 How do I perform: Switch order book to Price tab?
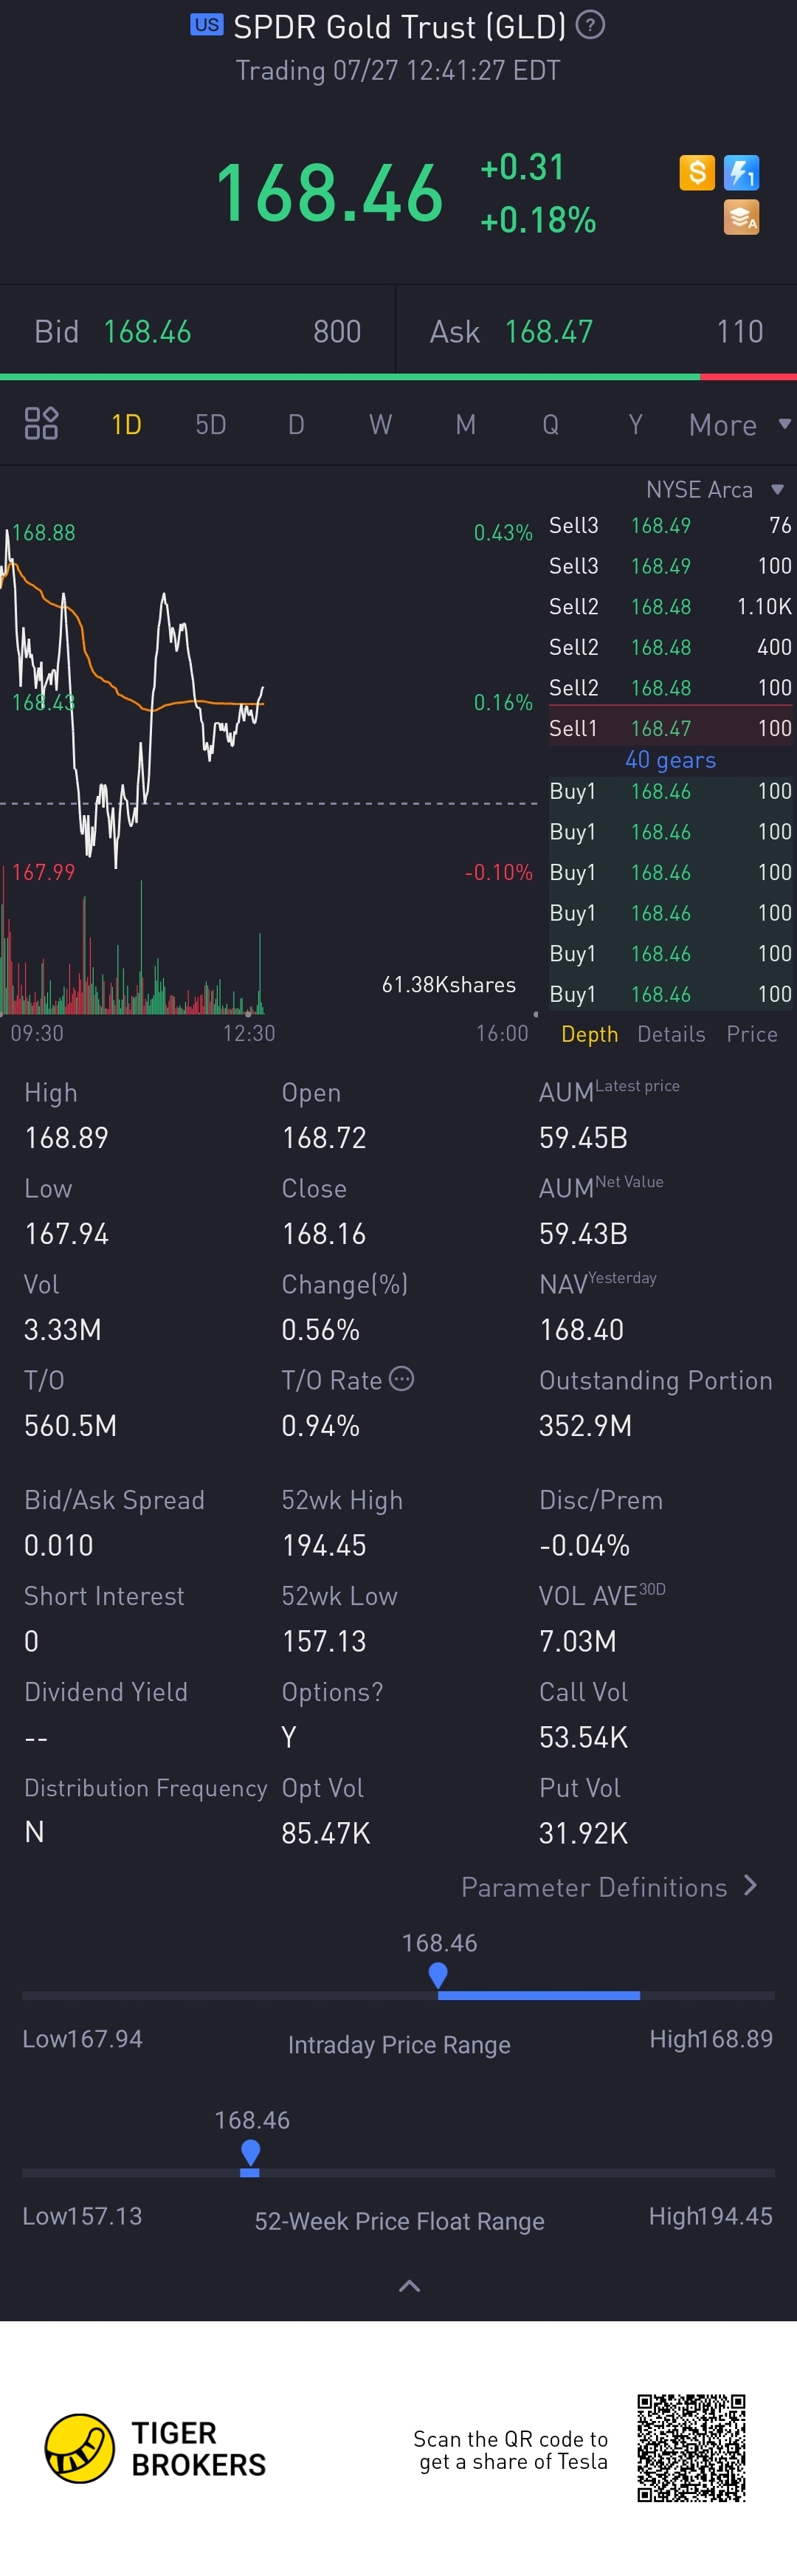752,1034
